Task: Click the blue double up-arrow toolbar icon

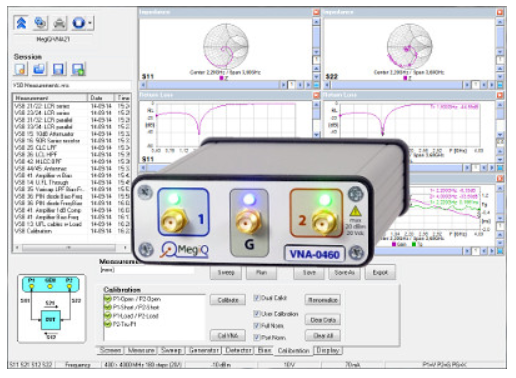Action: click(21, 23)
